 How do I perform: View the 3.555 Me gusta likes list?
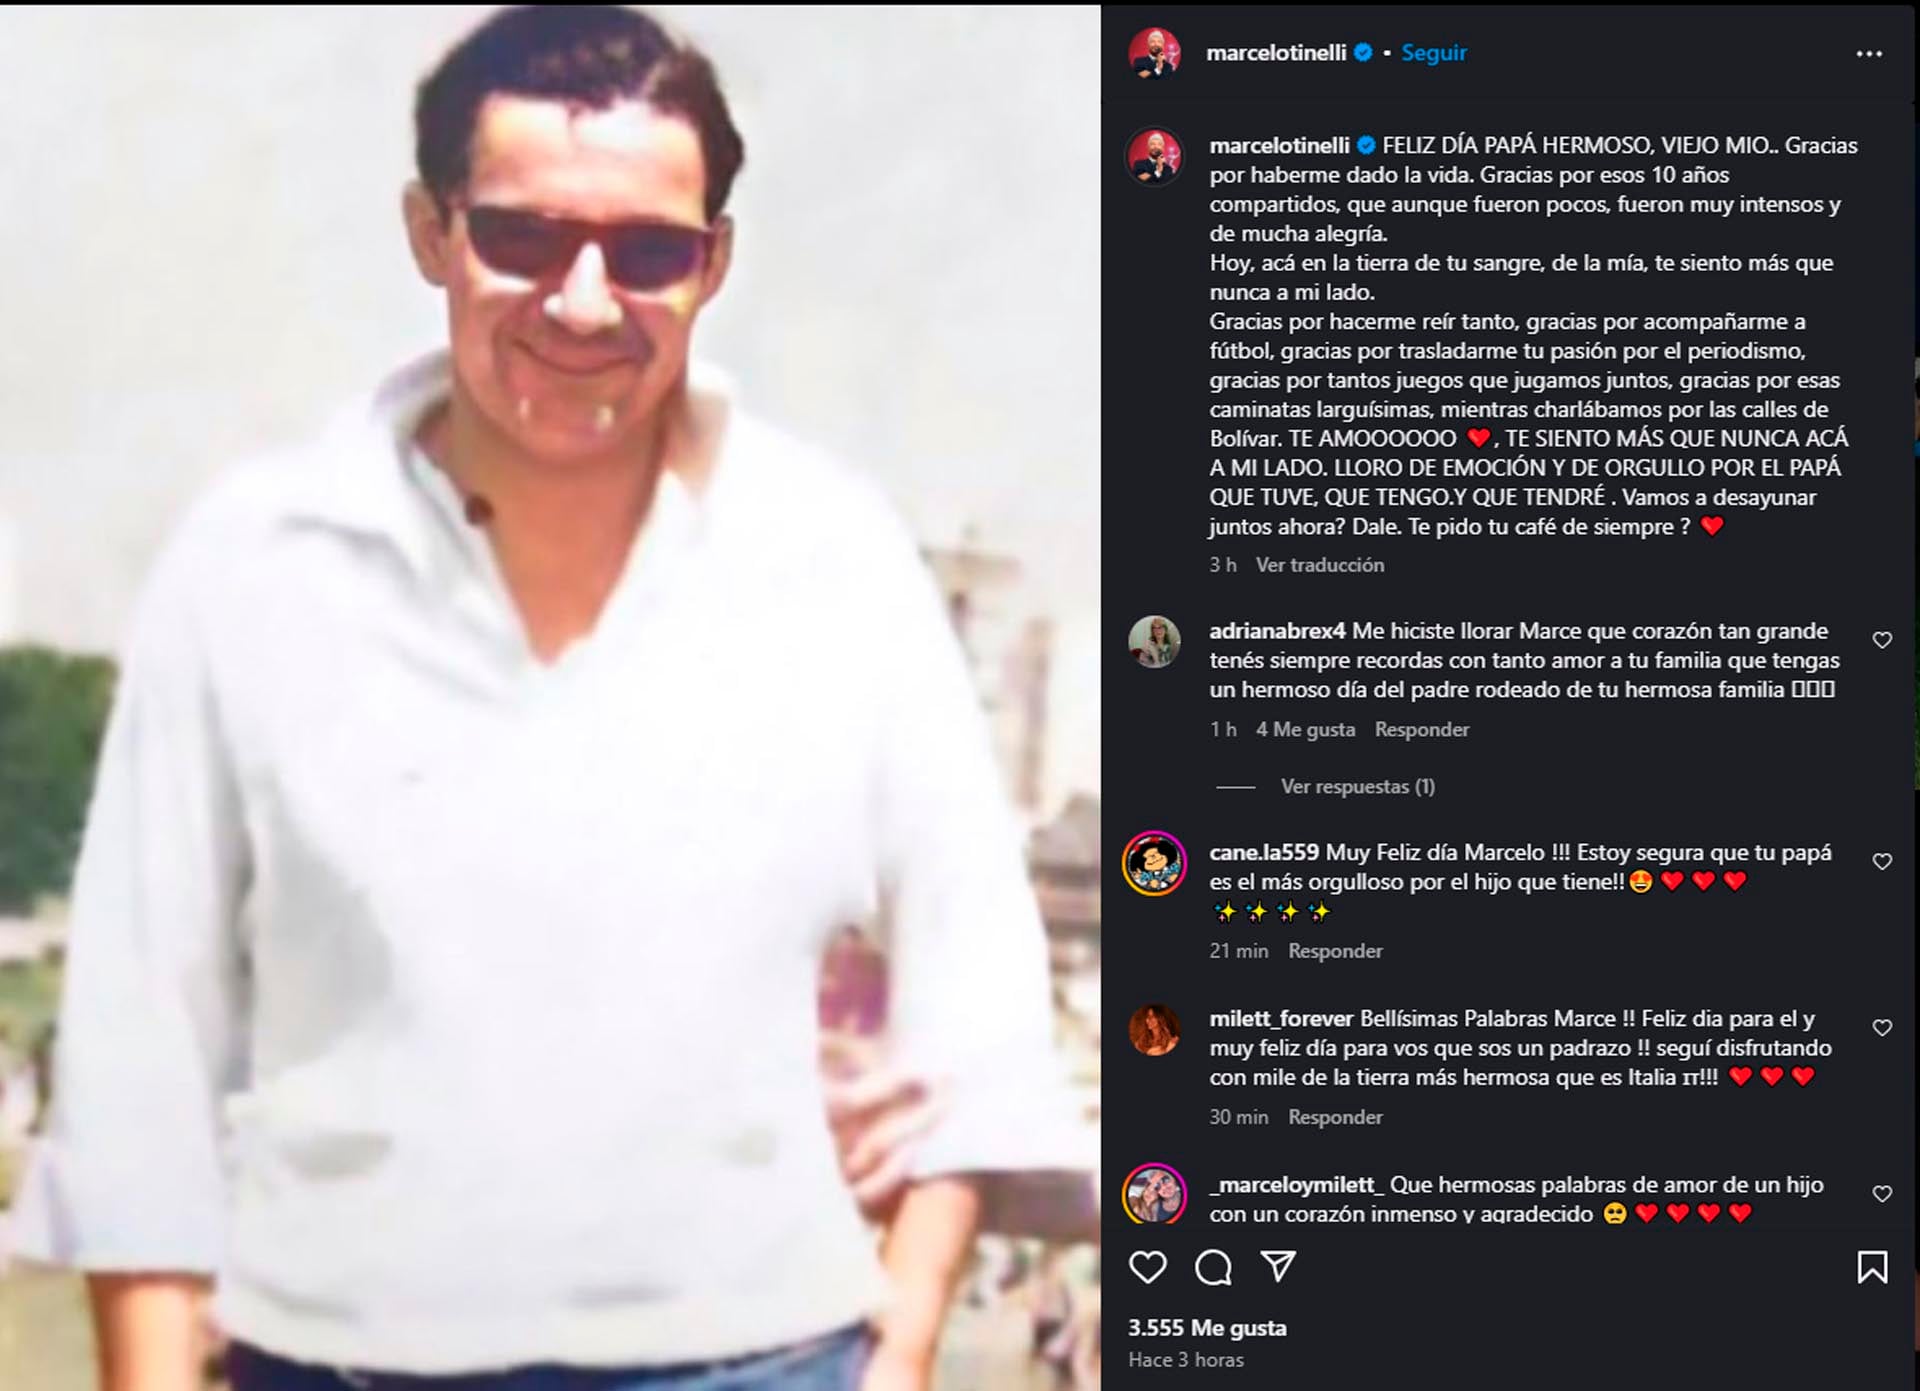[x=1207, y=1328]
